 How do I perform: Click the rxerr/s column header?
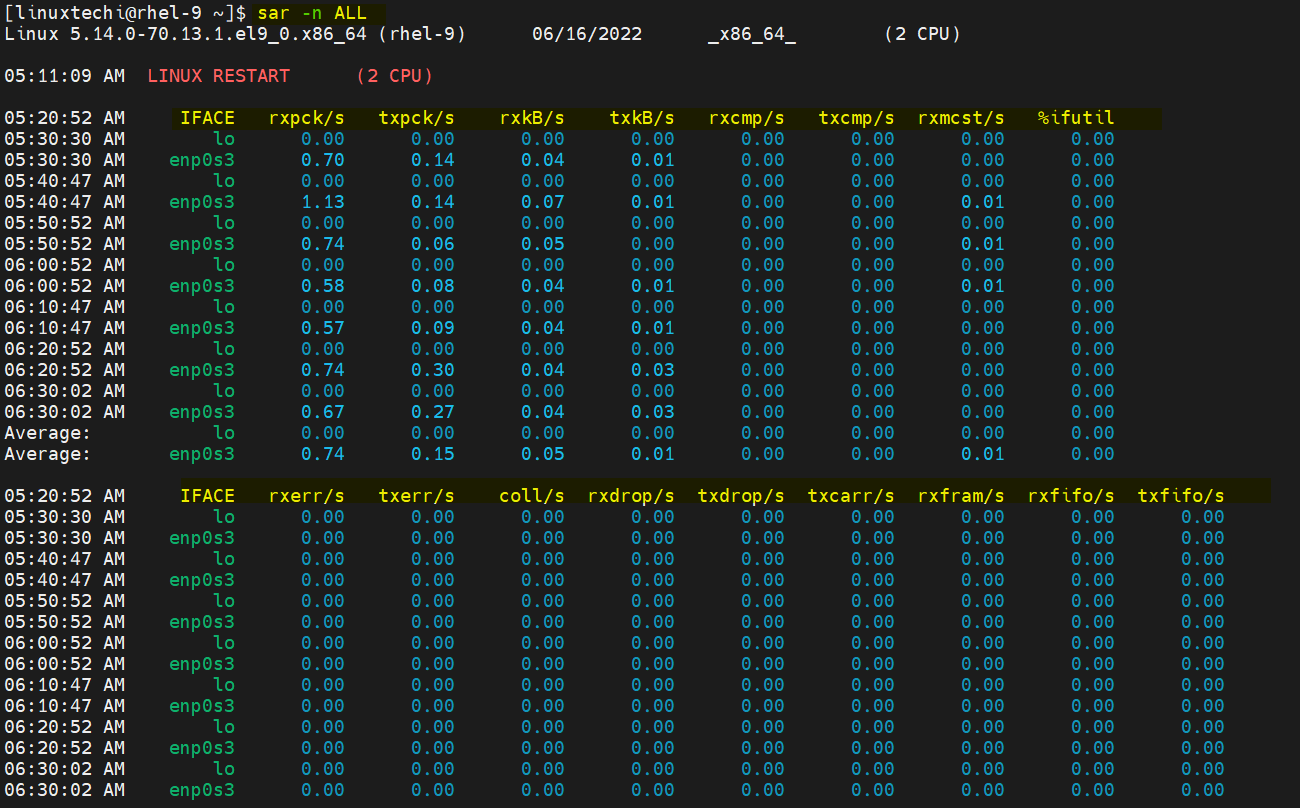(306, 495)
